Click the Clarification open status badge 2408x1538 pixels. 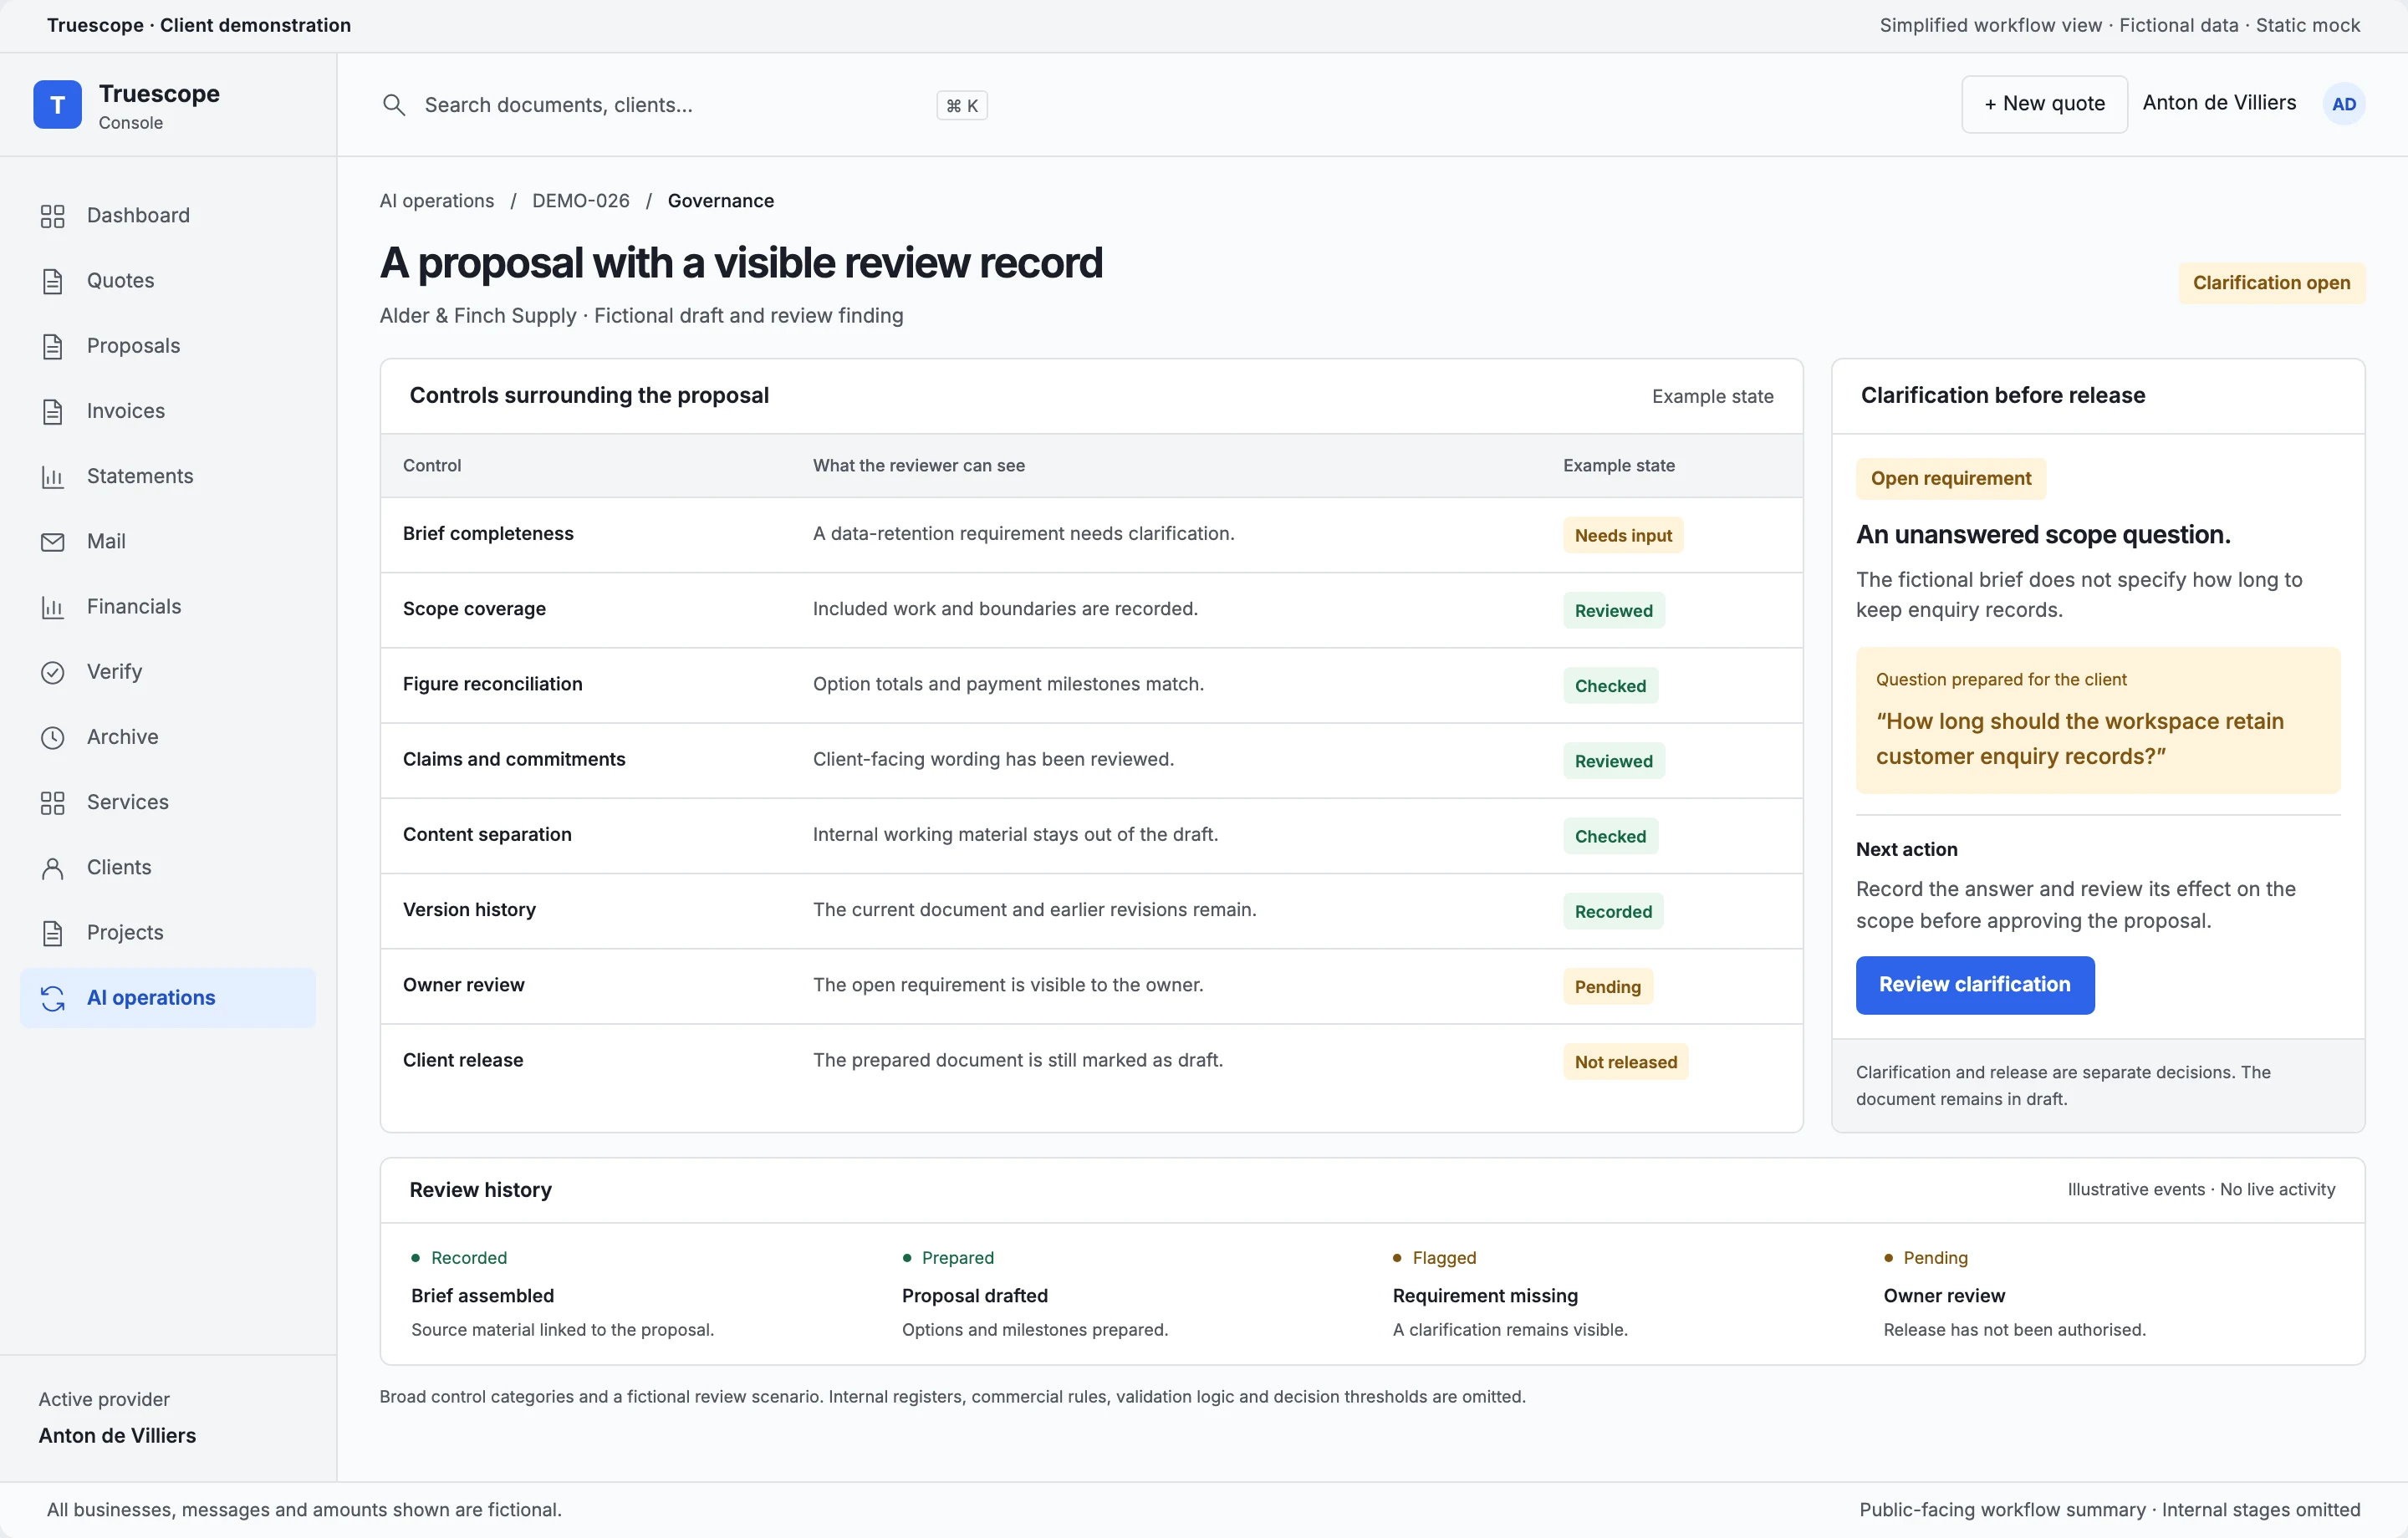pyautogui.click(x=2271, y=283)
